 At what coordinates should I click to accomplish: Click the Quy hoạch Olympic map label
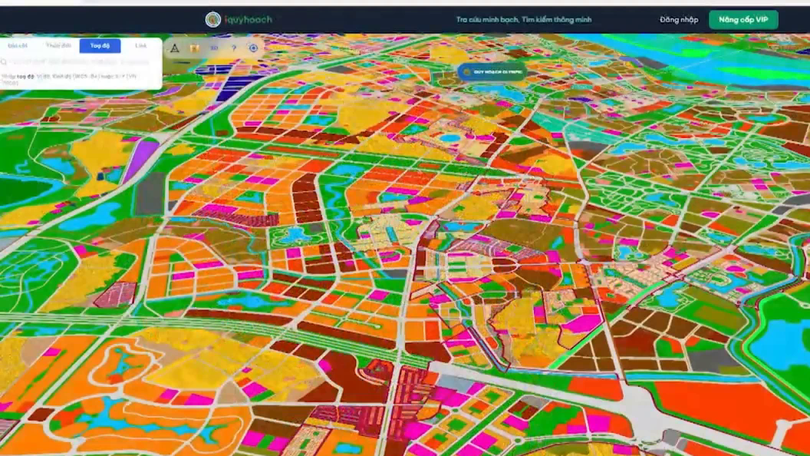click(x=492, y=72)
